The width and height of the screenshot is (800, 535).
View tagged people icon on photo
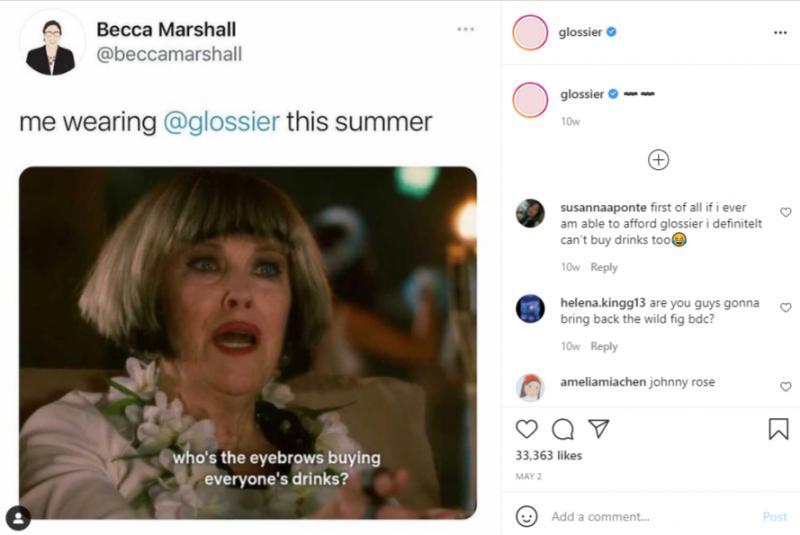click(18, 517)
